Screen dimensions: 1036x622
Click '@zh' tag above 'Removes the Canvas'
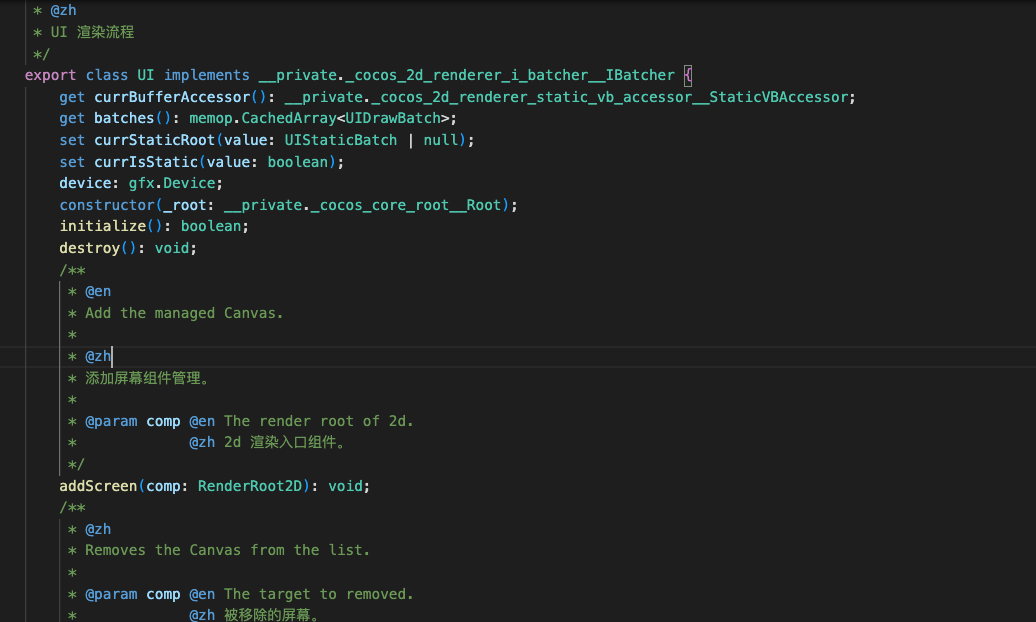click(x=98, y=529)
